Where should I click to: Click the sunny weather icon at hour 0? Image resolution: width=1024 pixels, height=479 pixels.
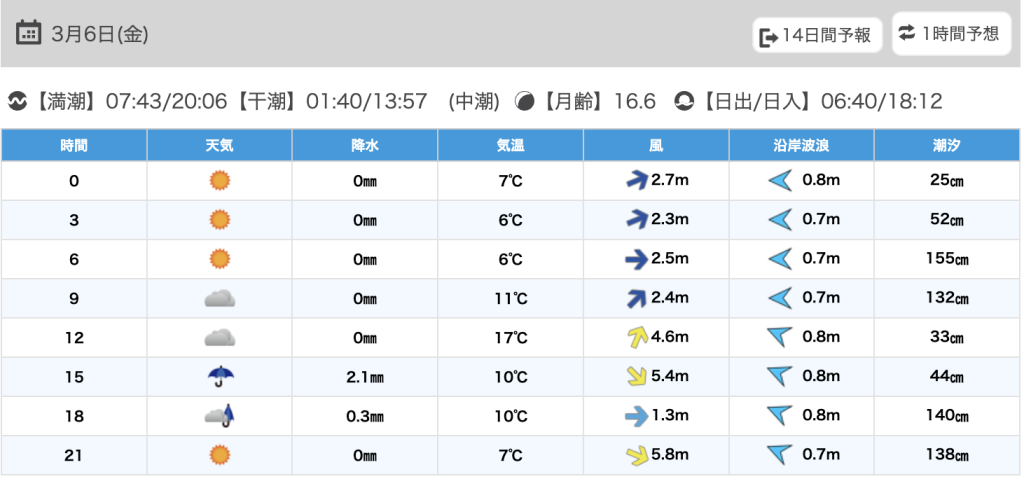[x=219, y=181]
